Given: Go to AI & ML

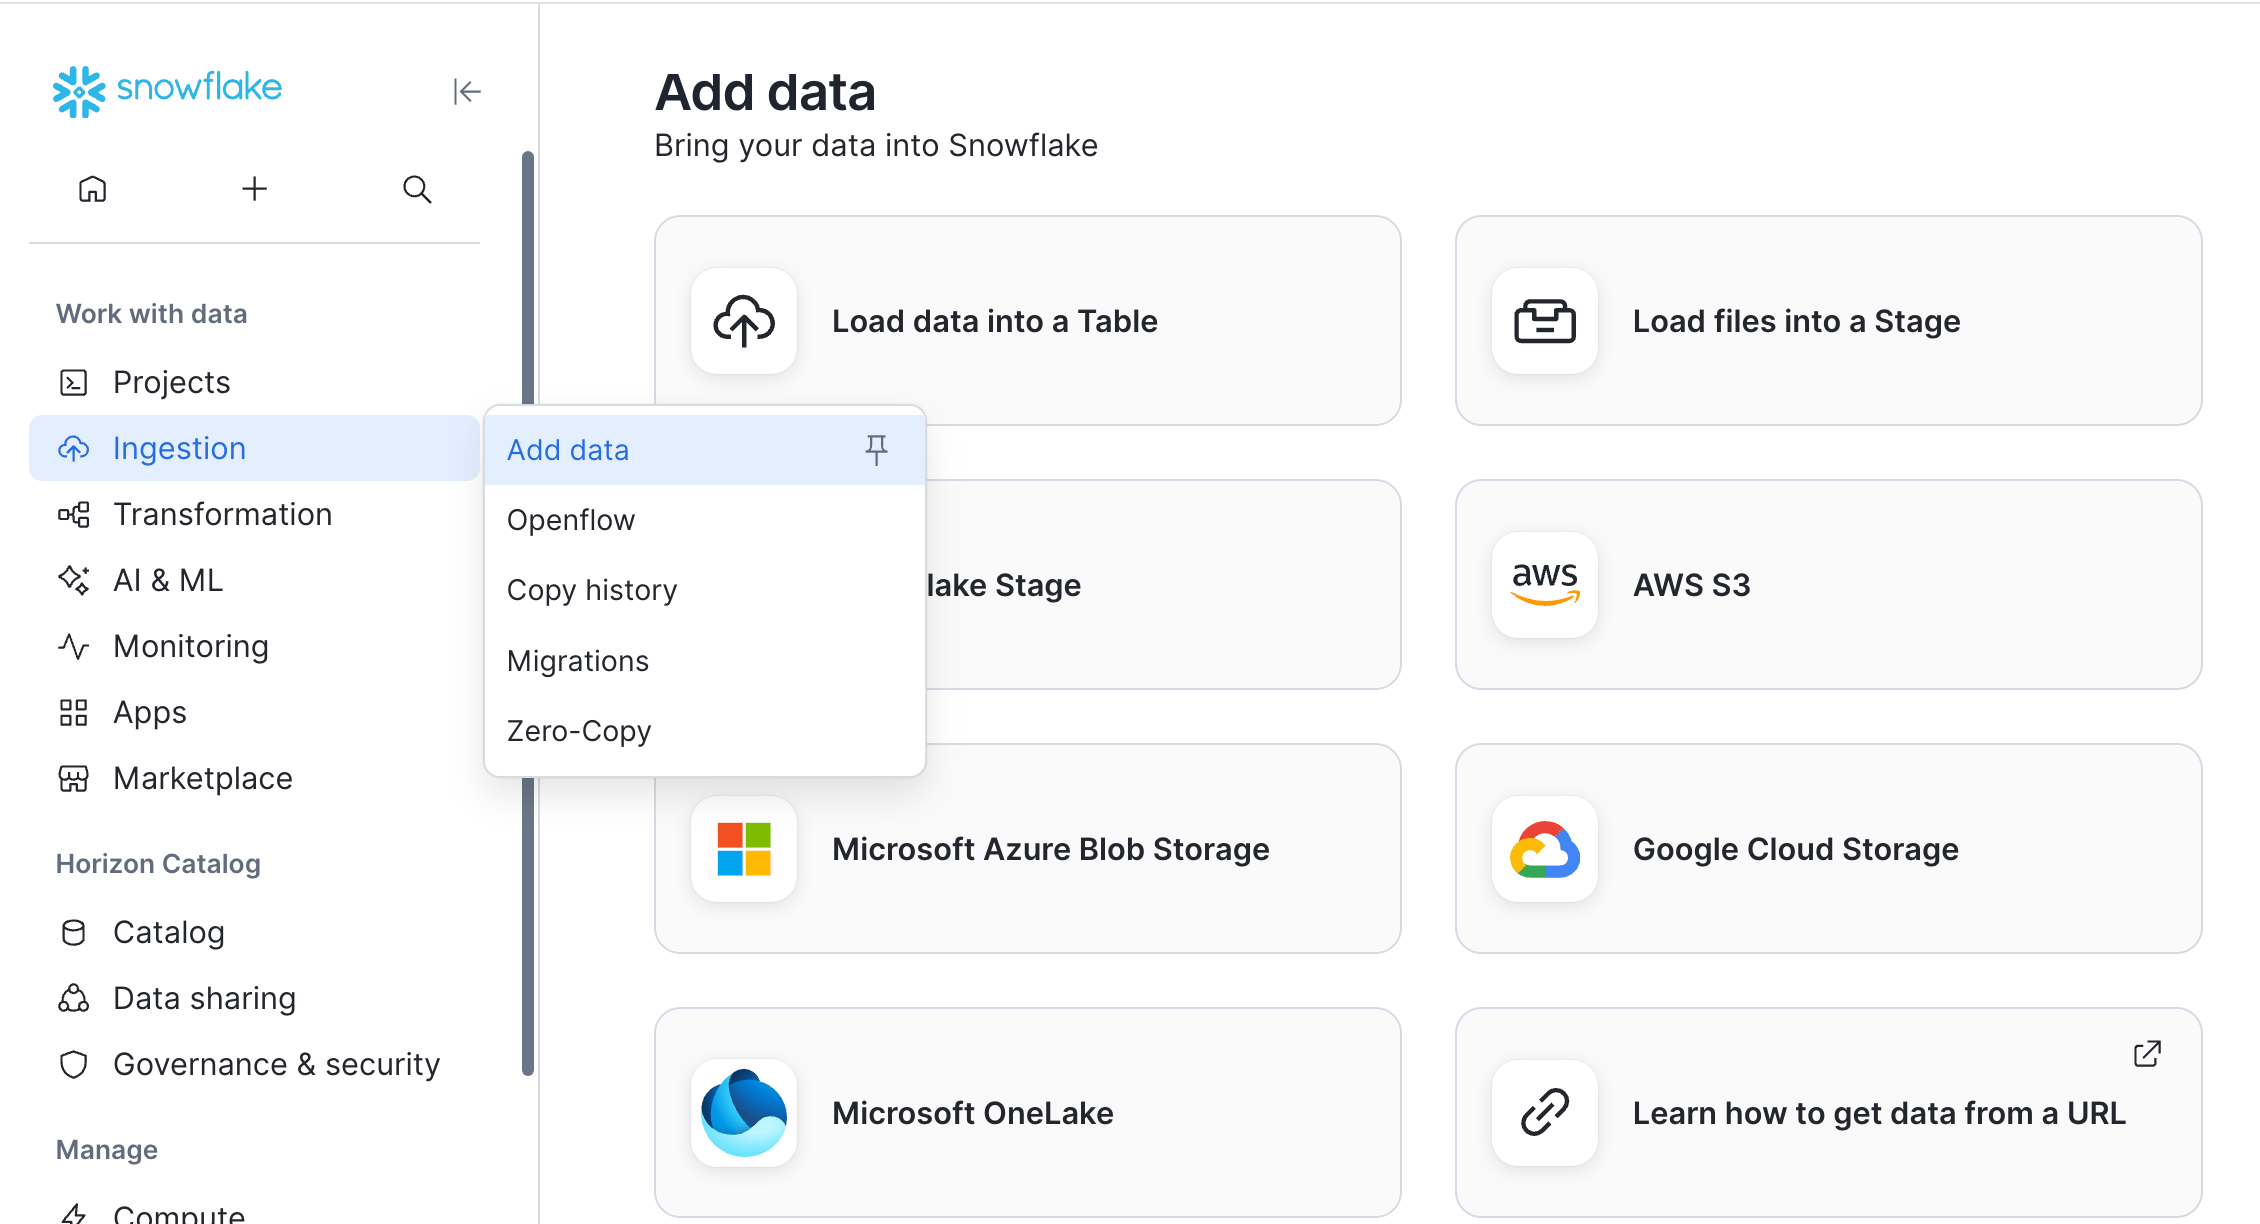Looking at the screenshot, I should (255, 580).
